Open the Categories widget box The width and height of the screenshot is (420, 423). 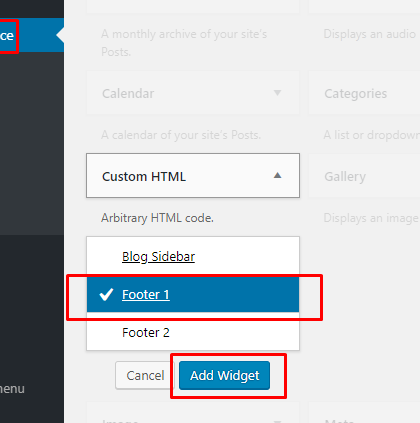click(x=364, y=93)
